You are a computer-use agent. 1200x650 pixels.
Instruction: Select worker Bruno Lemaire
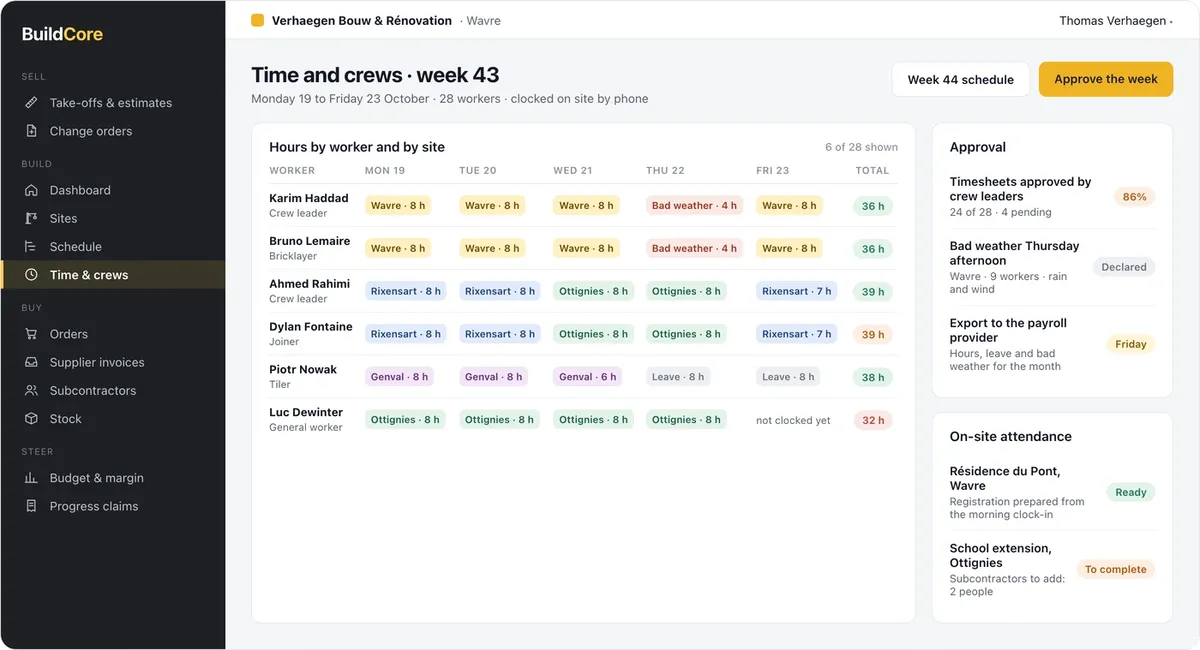click(x=310, y=241)
